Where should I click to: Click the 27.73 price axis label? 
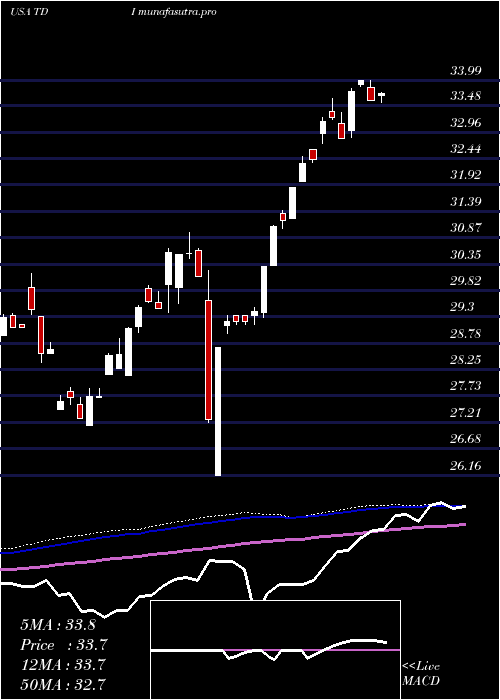click(x=466, y=386)
